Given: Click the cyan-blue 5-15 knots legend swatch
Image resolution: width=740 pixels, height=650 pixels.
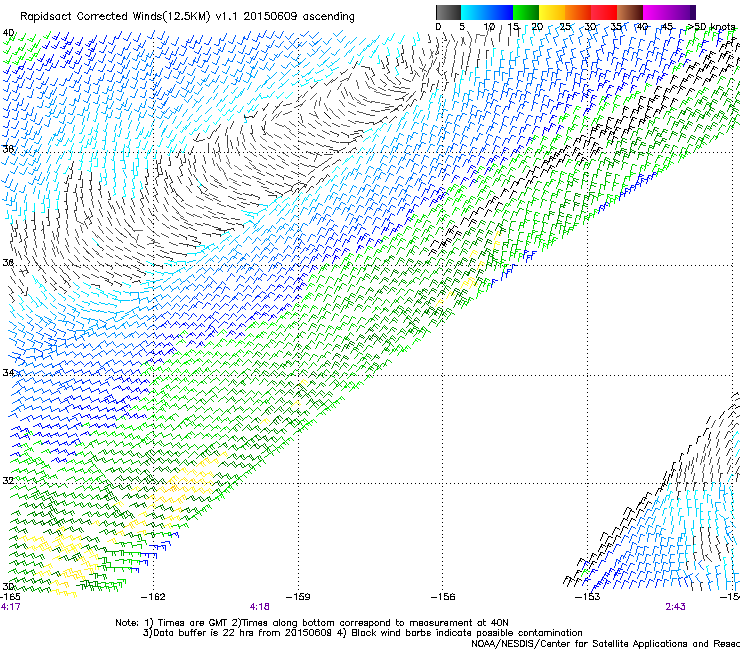Looking at the screenshot, I should [x=487, y=12].
